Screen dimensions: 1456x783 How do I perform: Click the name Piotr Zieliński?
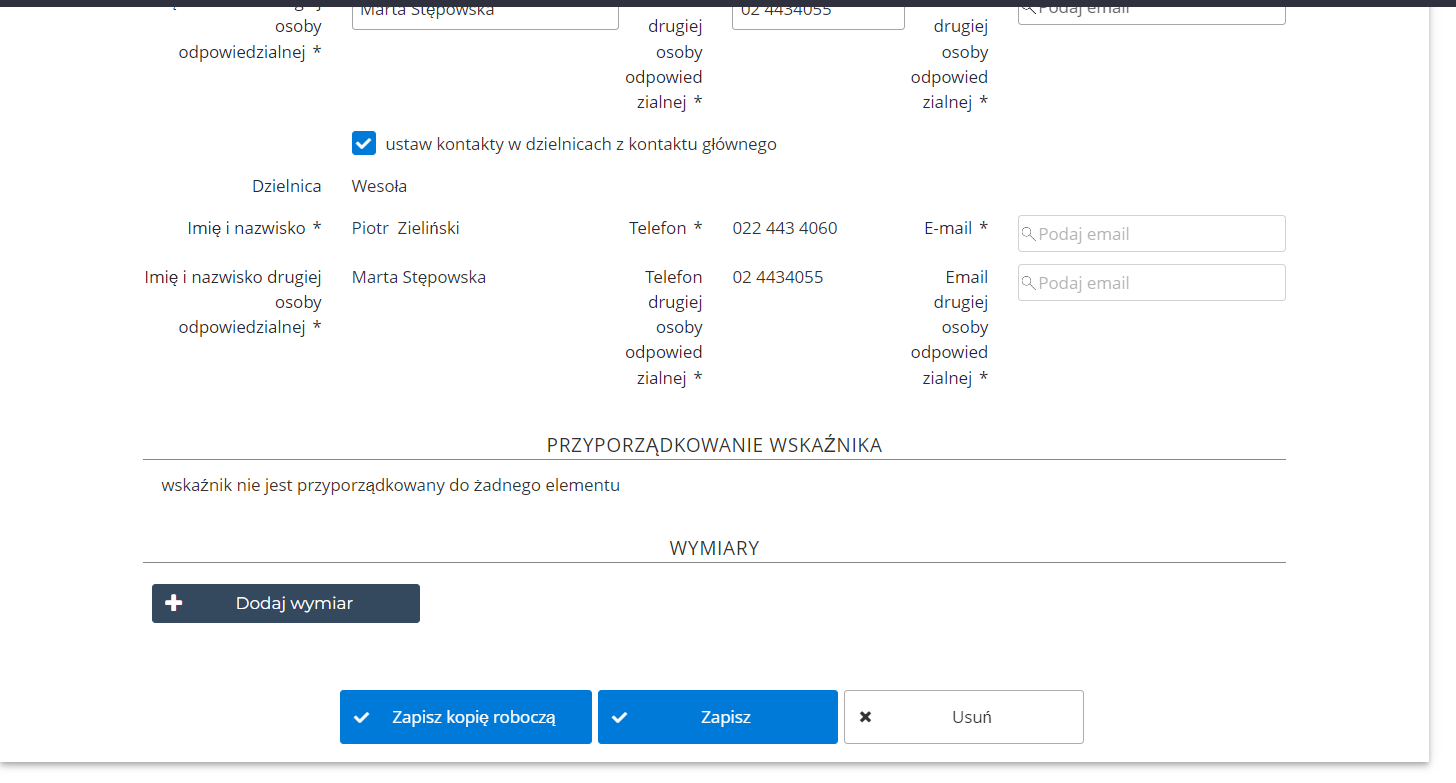coord(405,228)
